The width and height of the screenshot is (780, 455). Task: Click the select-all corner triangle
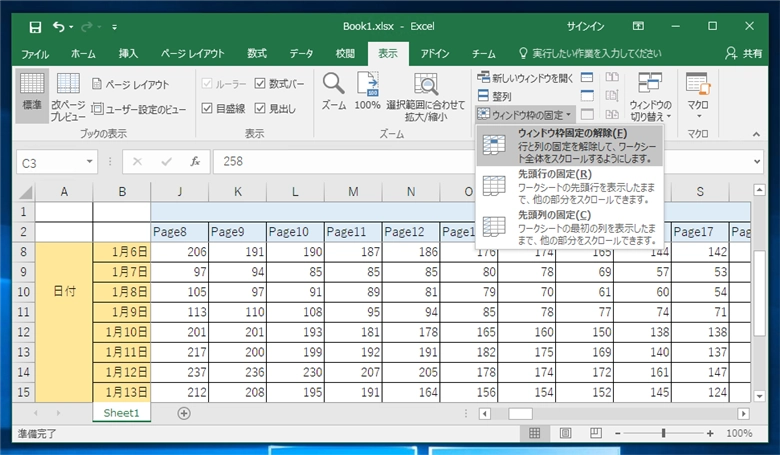point(25,192)
